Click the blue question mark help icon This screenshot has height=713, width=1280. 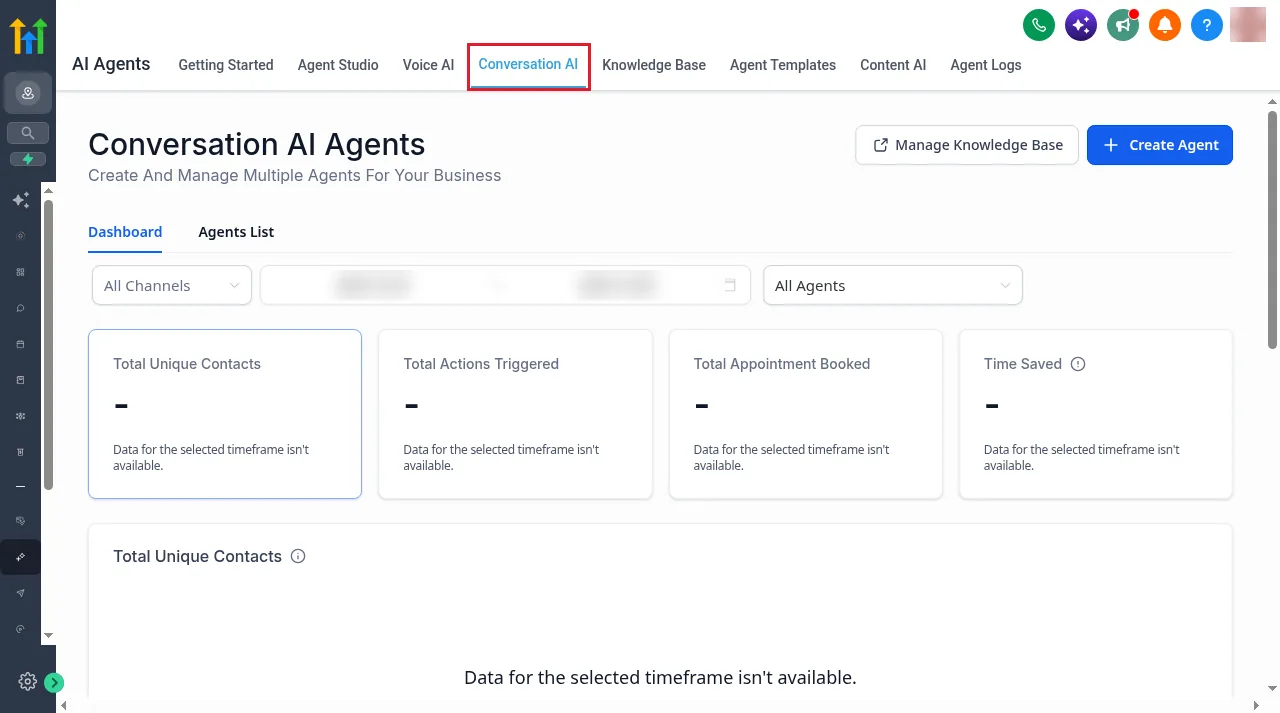coord(1207,25)
